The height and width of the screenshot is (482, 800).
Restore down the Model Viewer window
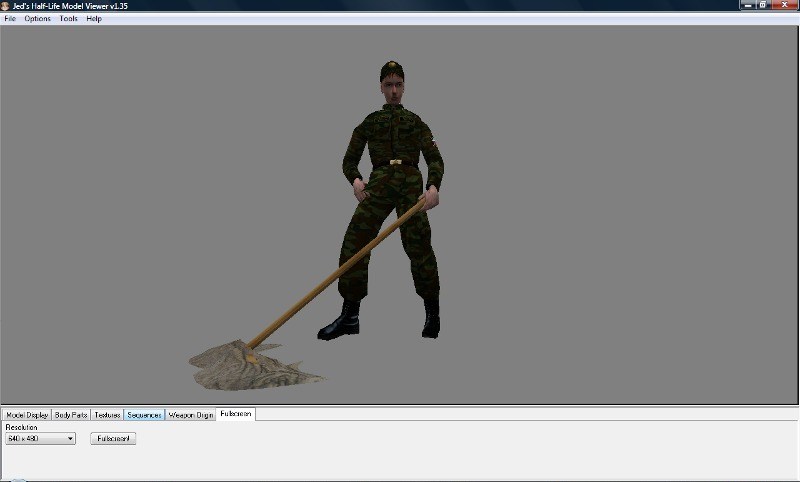click(763, 5)
